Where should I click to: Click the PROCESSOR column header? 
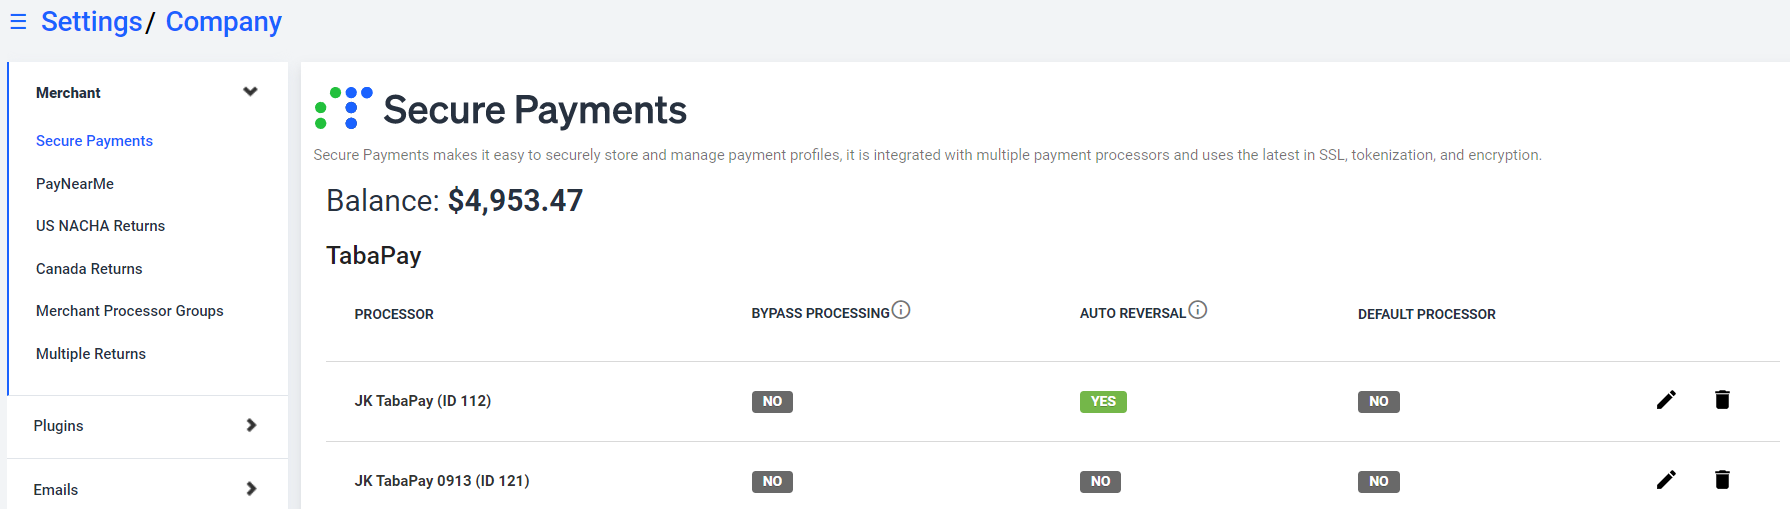pos(394,314)
